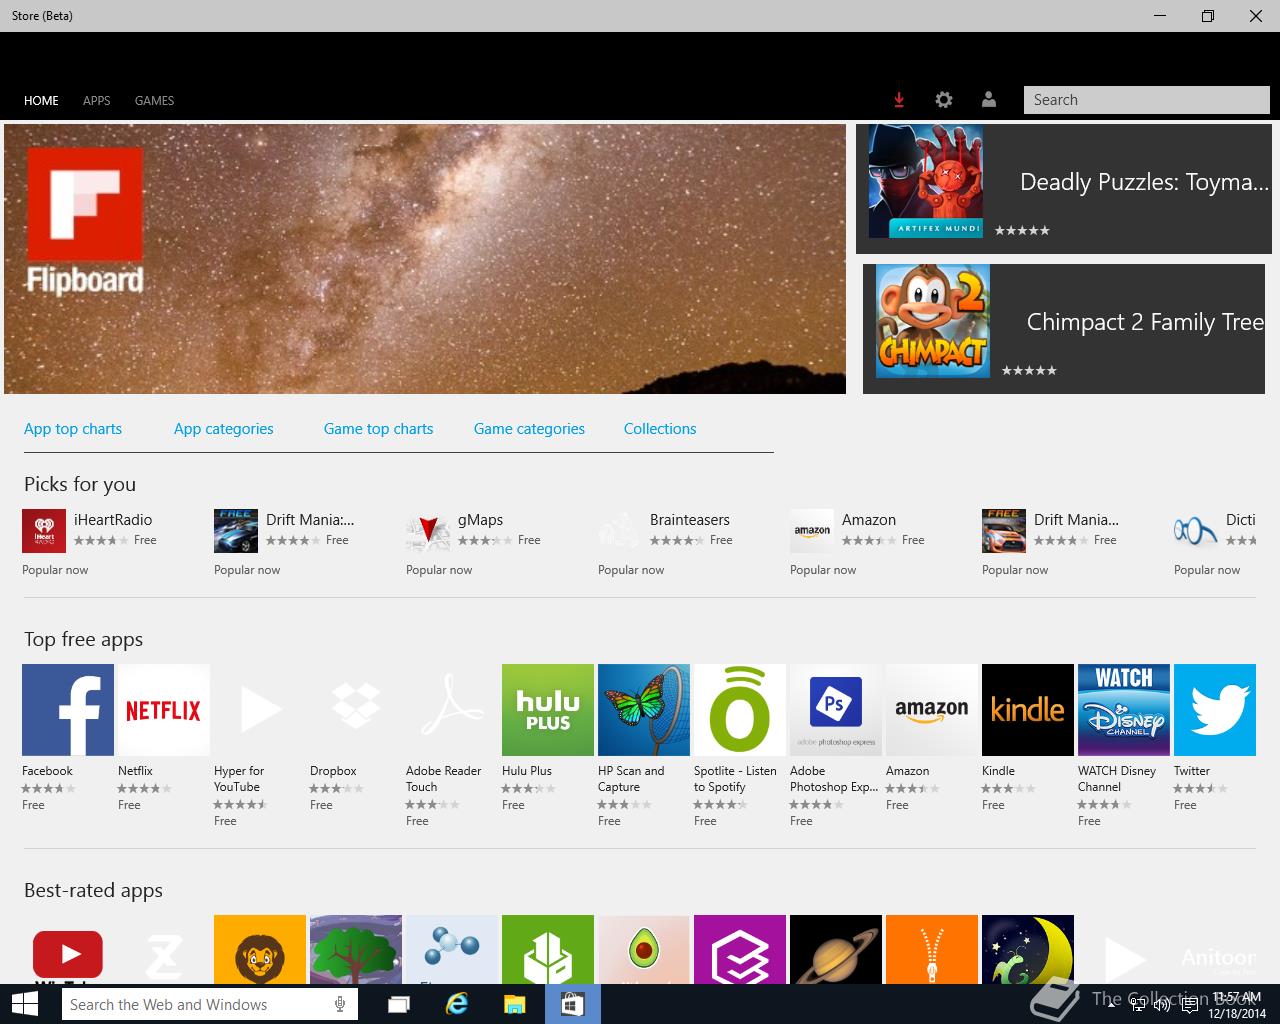Open App categories link
Screen dimensions: 1280x1024
coord(223,429)
